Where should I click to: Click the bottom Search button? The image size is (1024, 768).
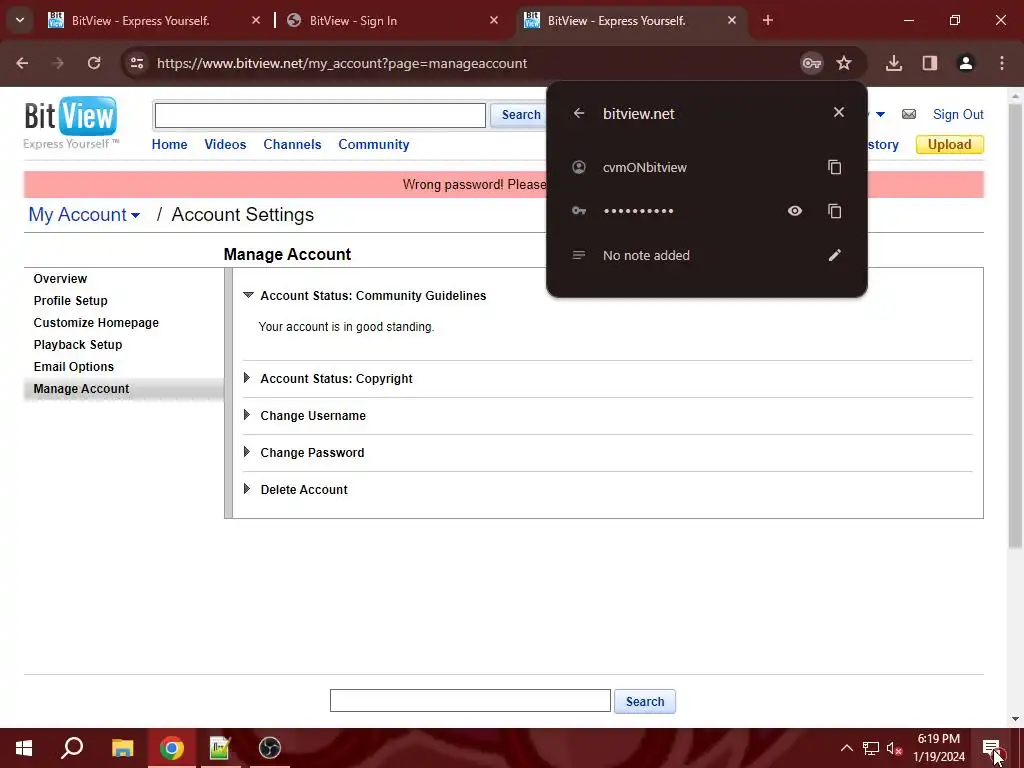[645, 701]
